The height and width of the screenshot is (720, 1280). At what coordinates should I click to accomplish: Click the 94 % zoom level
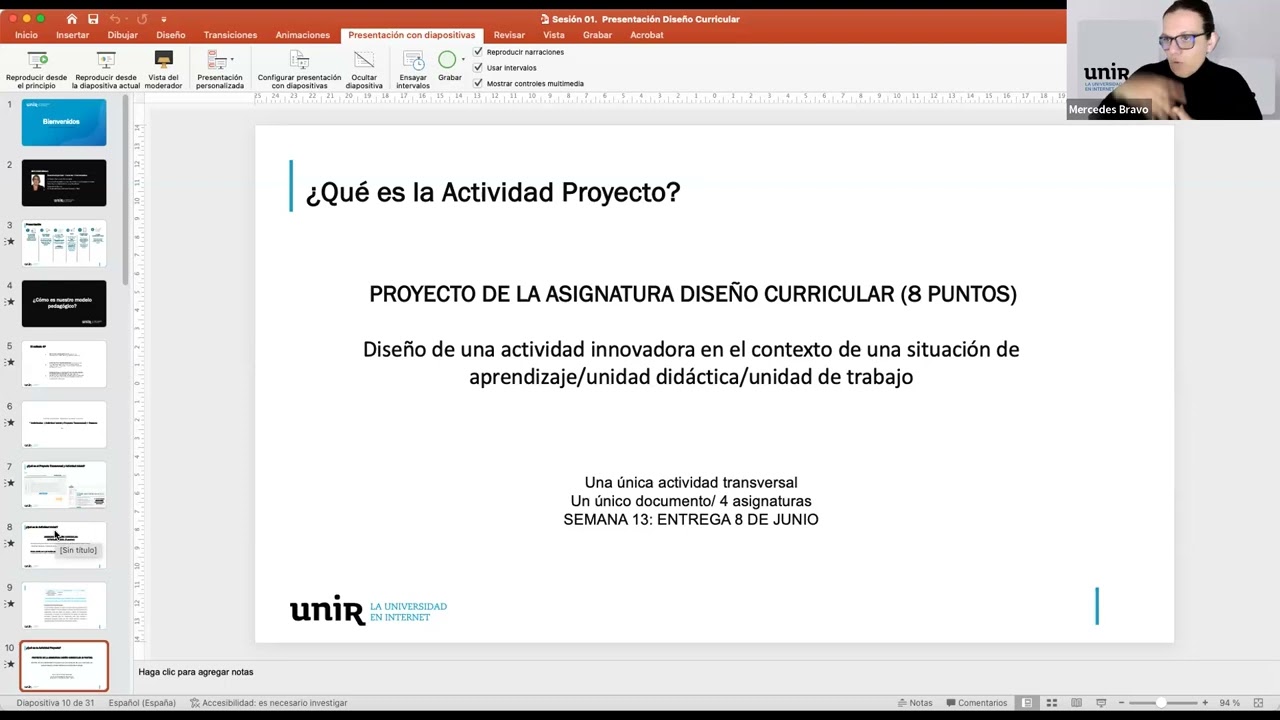1230,703
